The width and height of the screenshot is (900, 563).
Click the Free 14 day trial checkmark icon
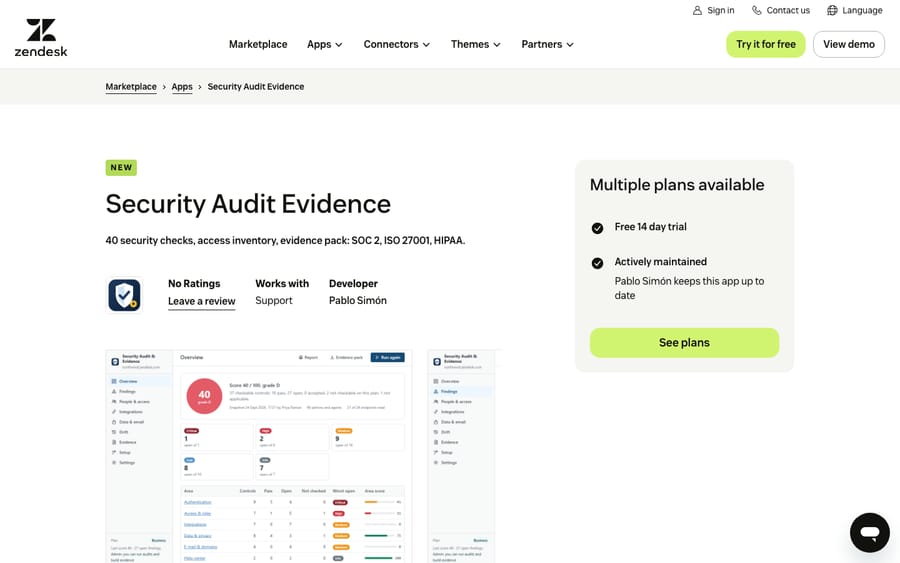coord(597,228)
